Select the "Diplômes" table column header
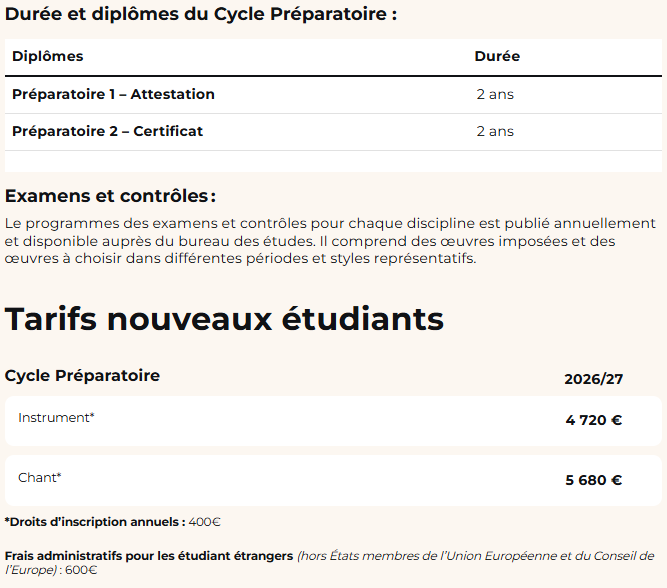The width and height of the screenshot is (667, 588). (48, 56)
